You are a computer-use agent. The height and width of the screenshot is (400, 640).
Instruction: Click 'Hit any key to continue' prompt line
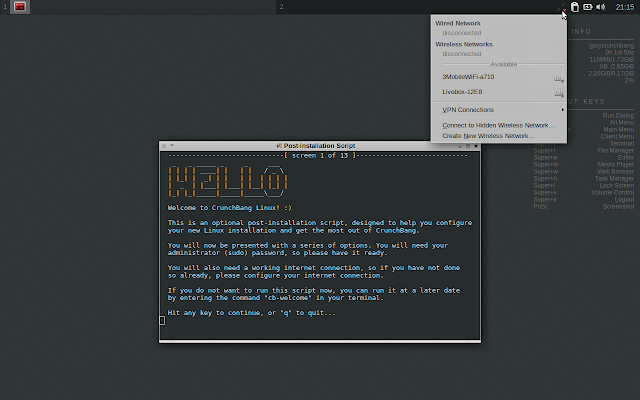251,313
